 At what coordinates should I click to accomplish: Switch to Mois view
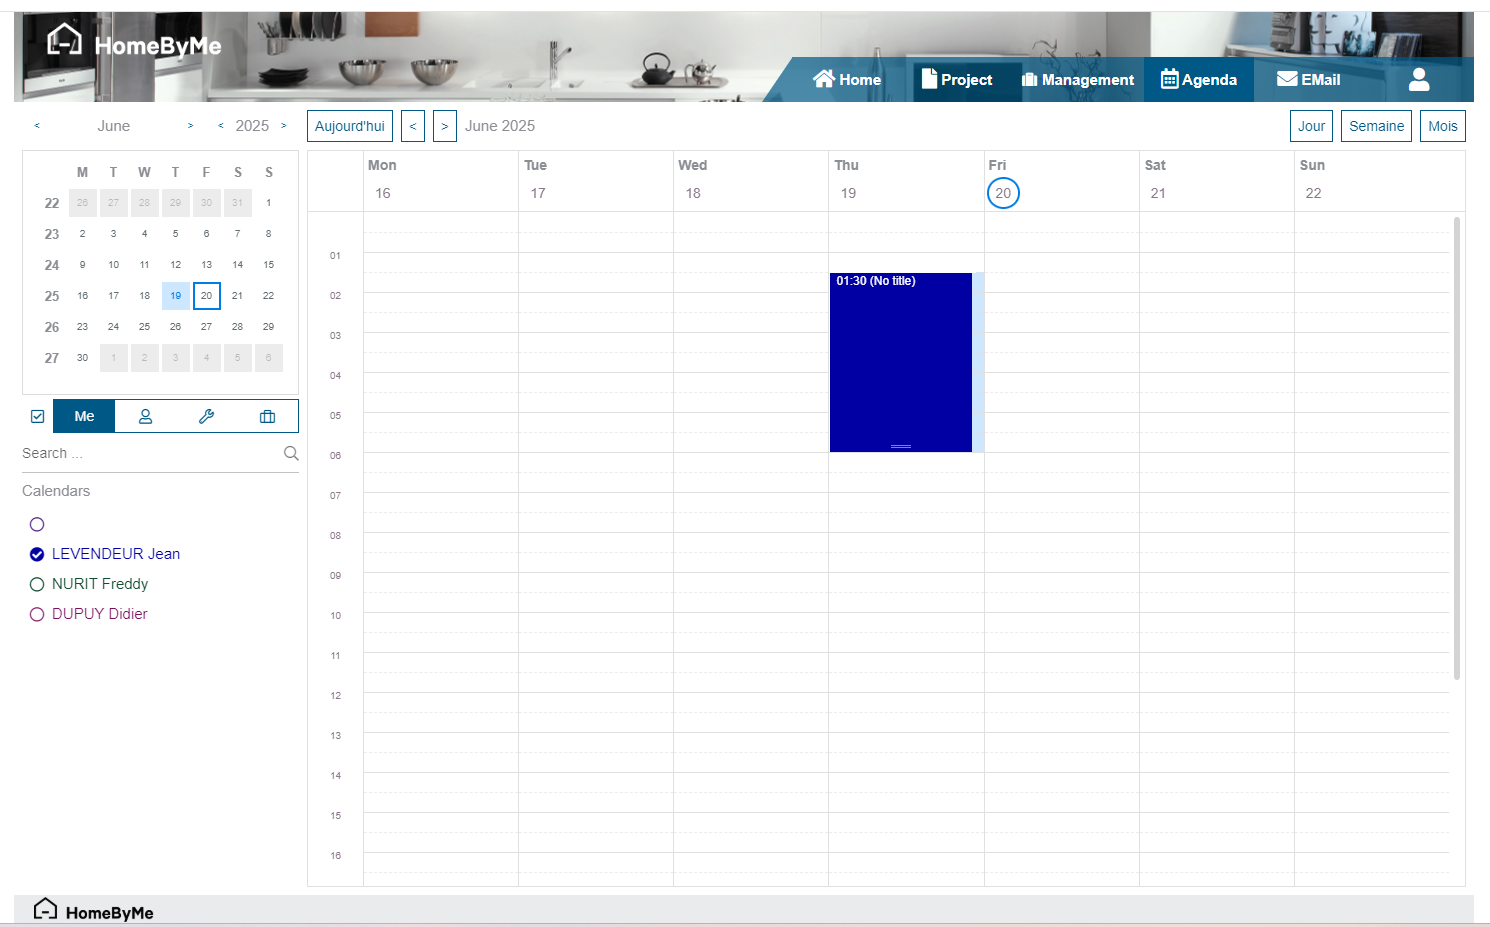tap(1442, 126)
